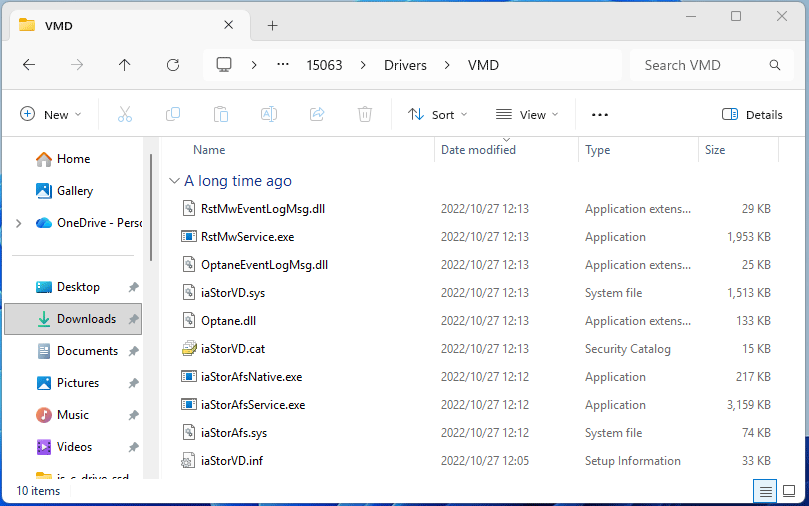
Task: Click the iaStorAfsNative.exe file icon
Action: click(189, 377)
